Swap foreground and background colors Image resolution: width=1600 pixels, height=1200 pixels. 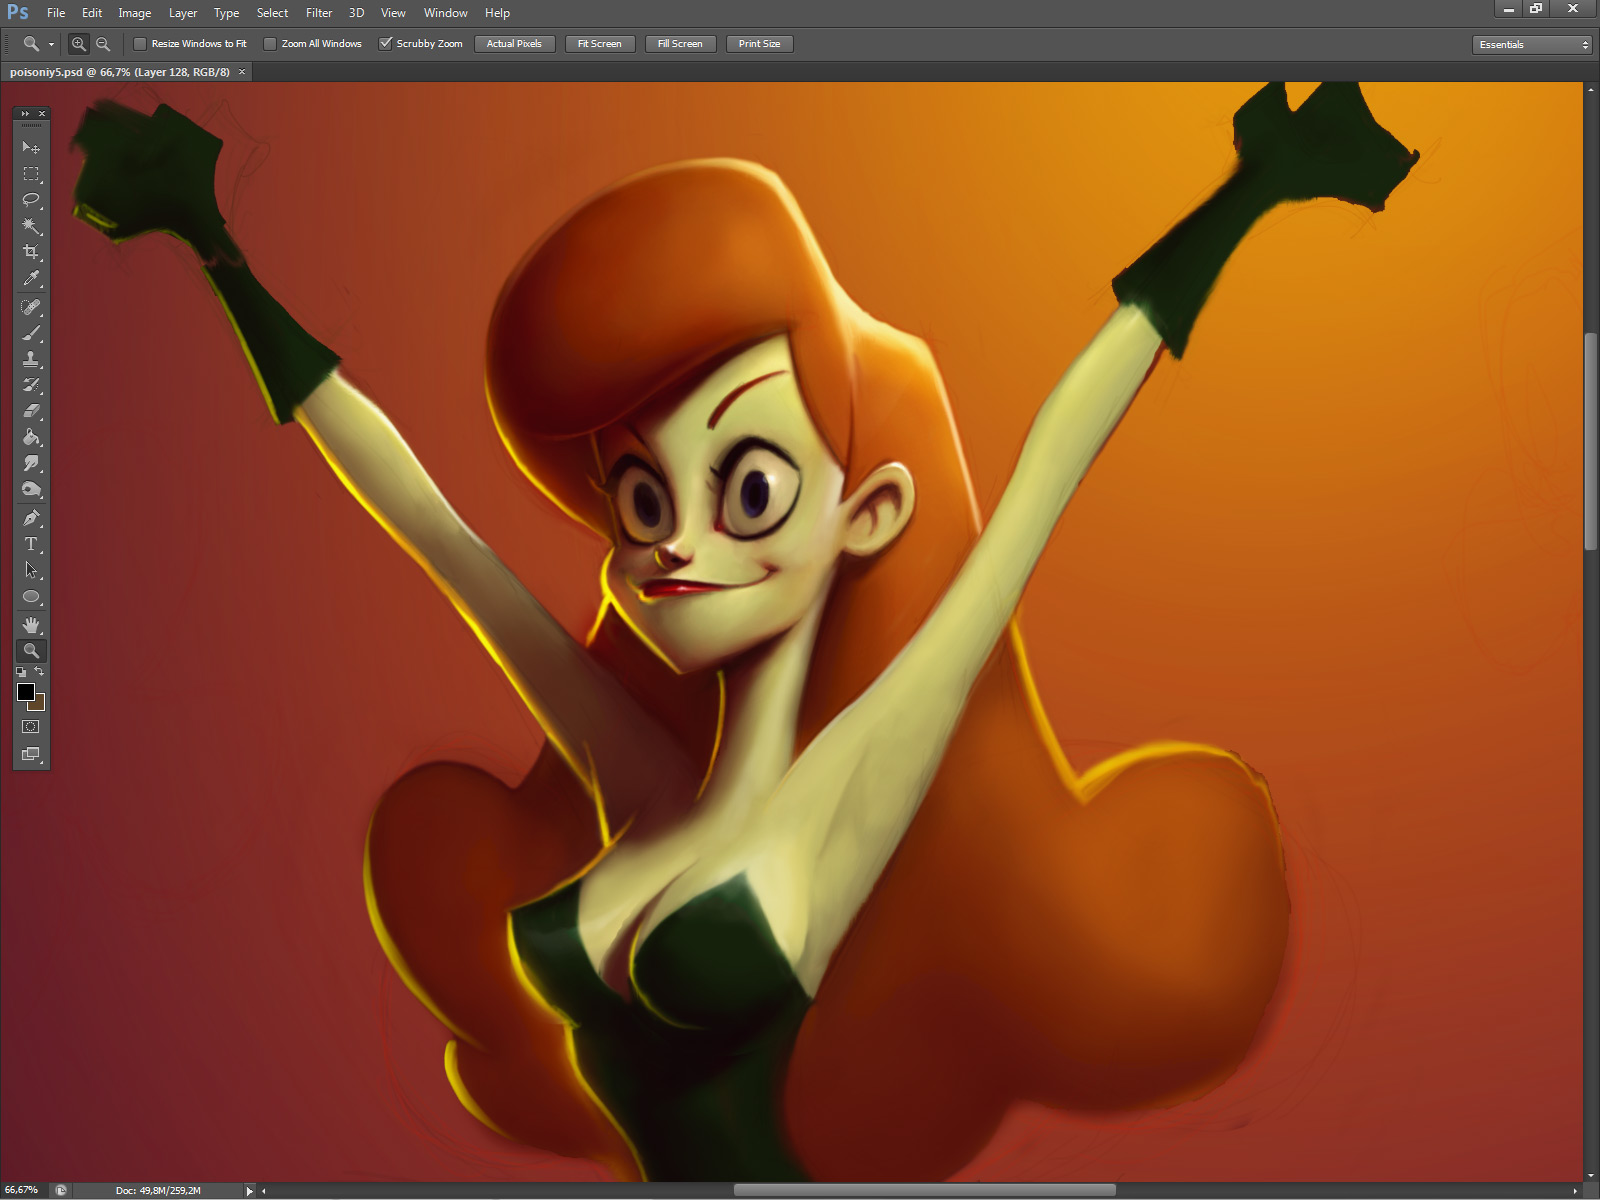pos(39,672)
